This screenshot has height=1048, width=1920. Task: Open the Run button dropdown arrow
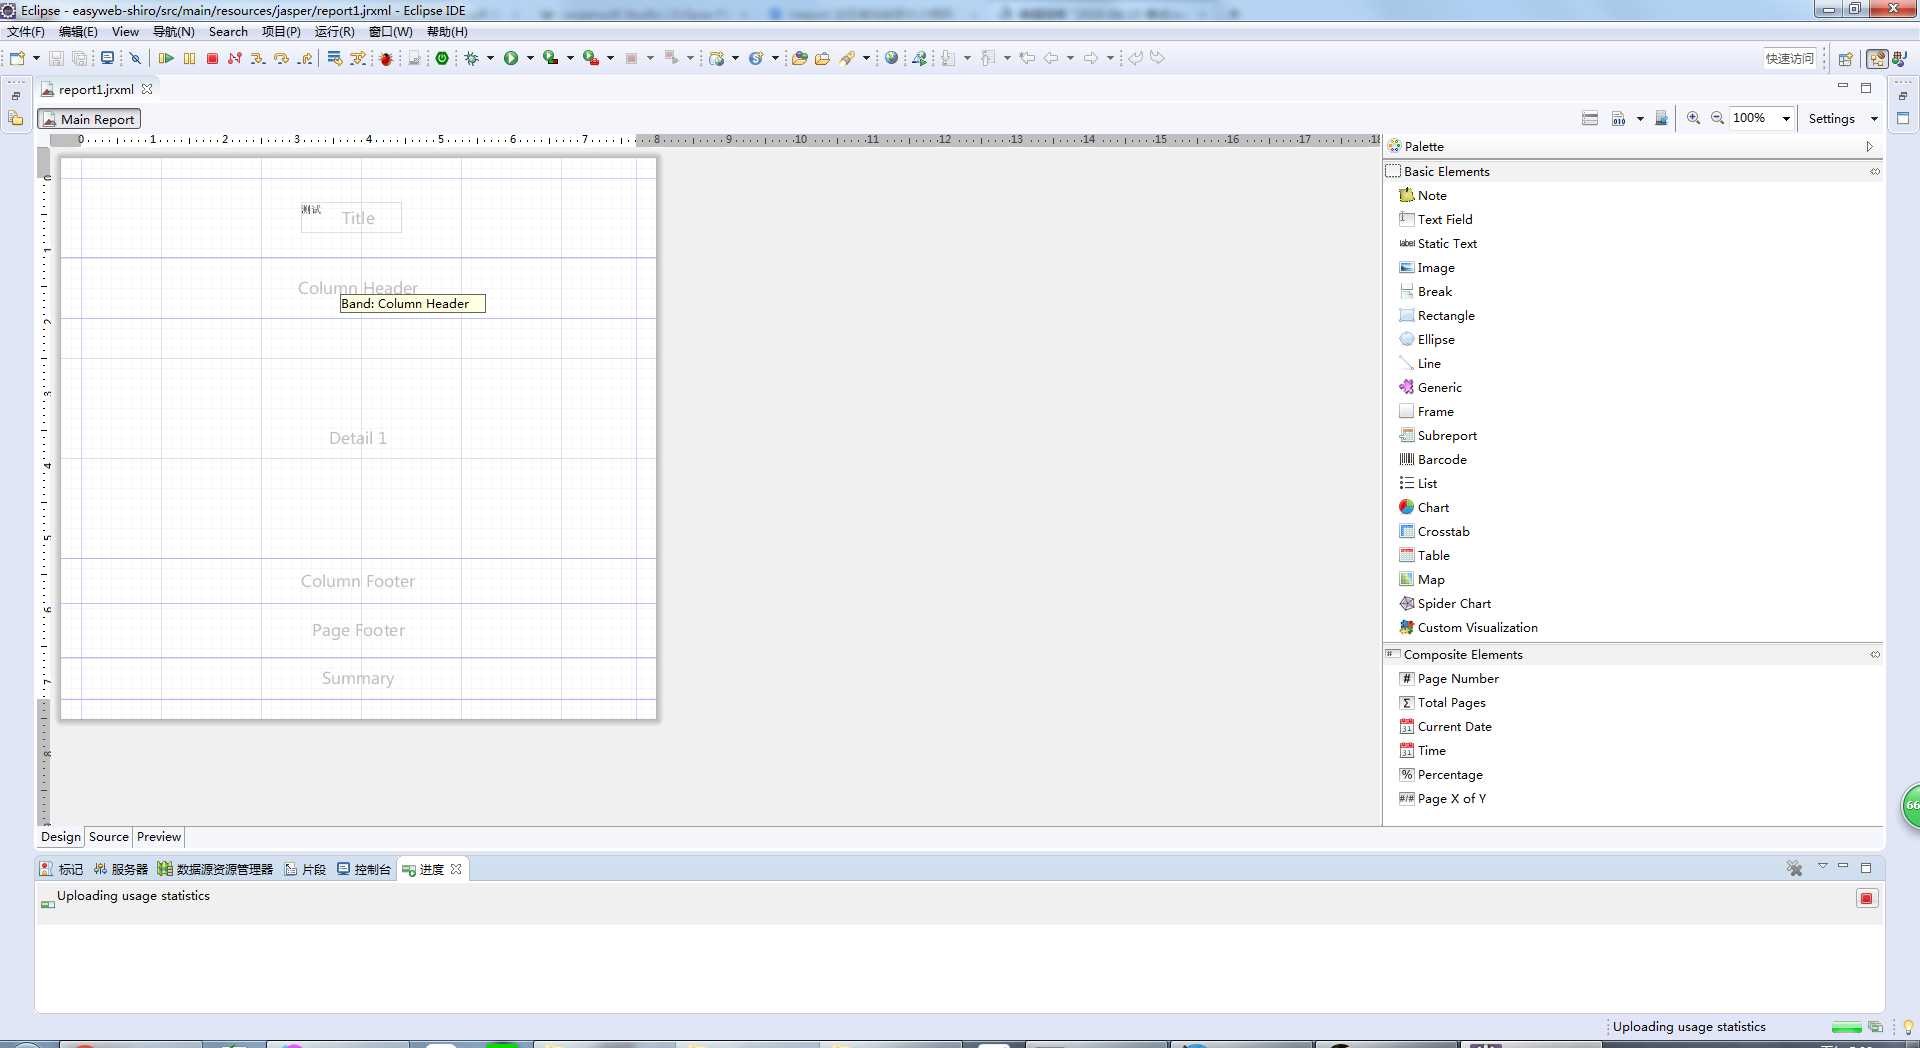click(530, 58)
